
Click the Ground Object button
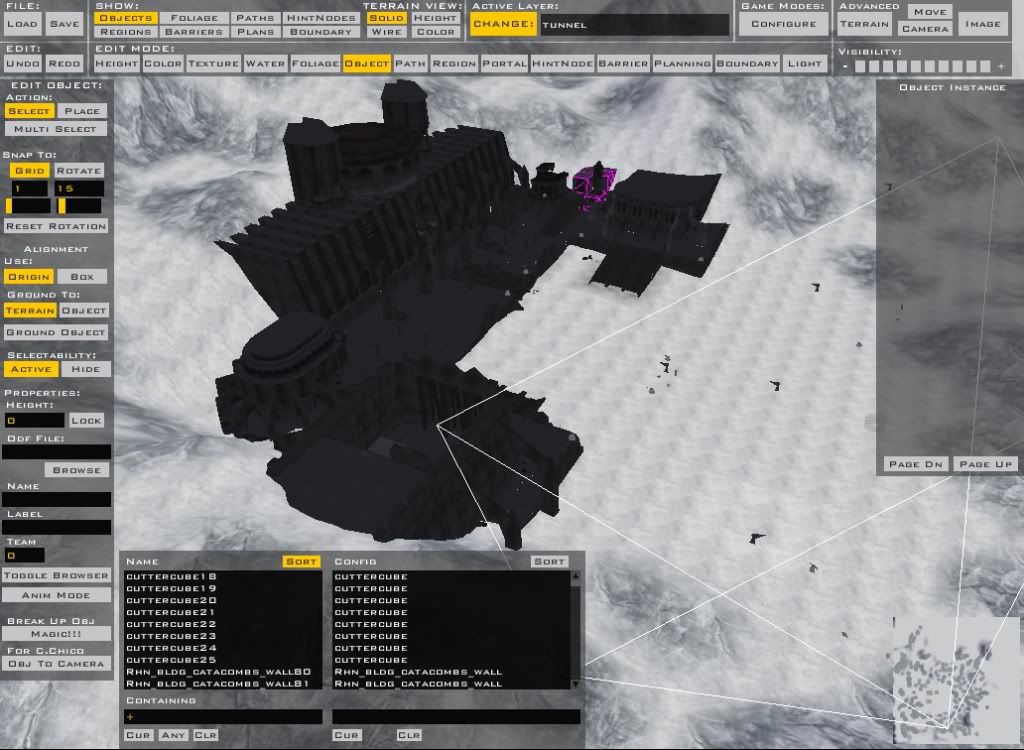click(56, 332)
